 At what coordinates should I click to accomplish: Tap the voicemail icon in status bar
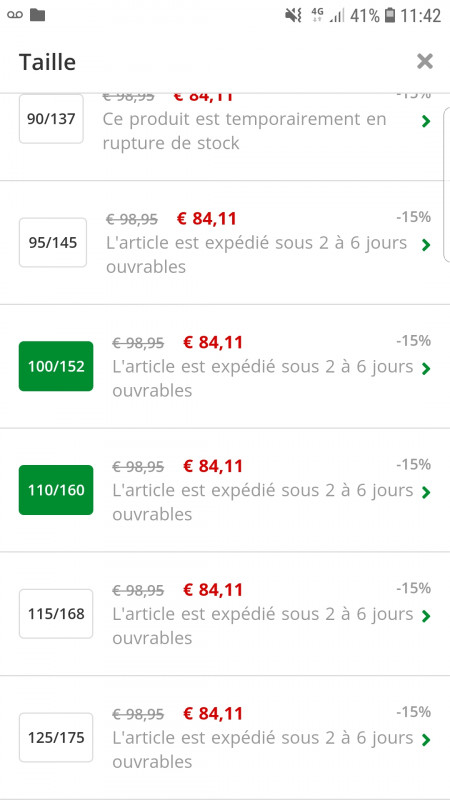click(15, 15)
